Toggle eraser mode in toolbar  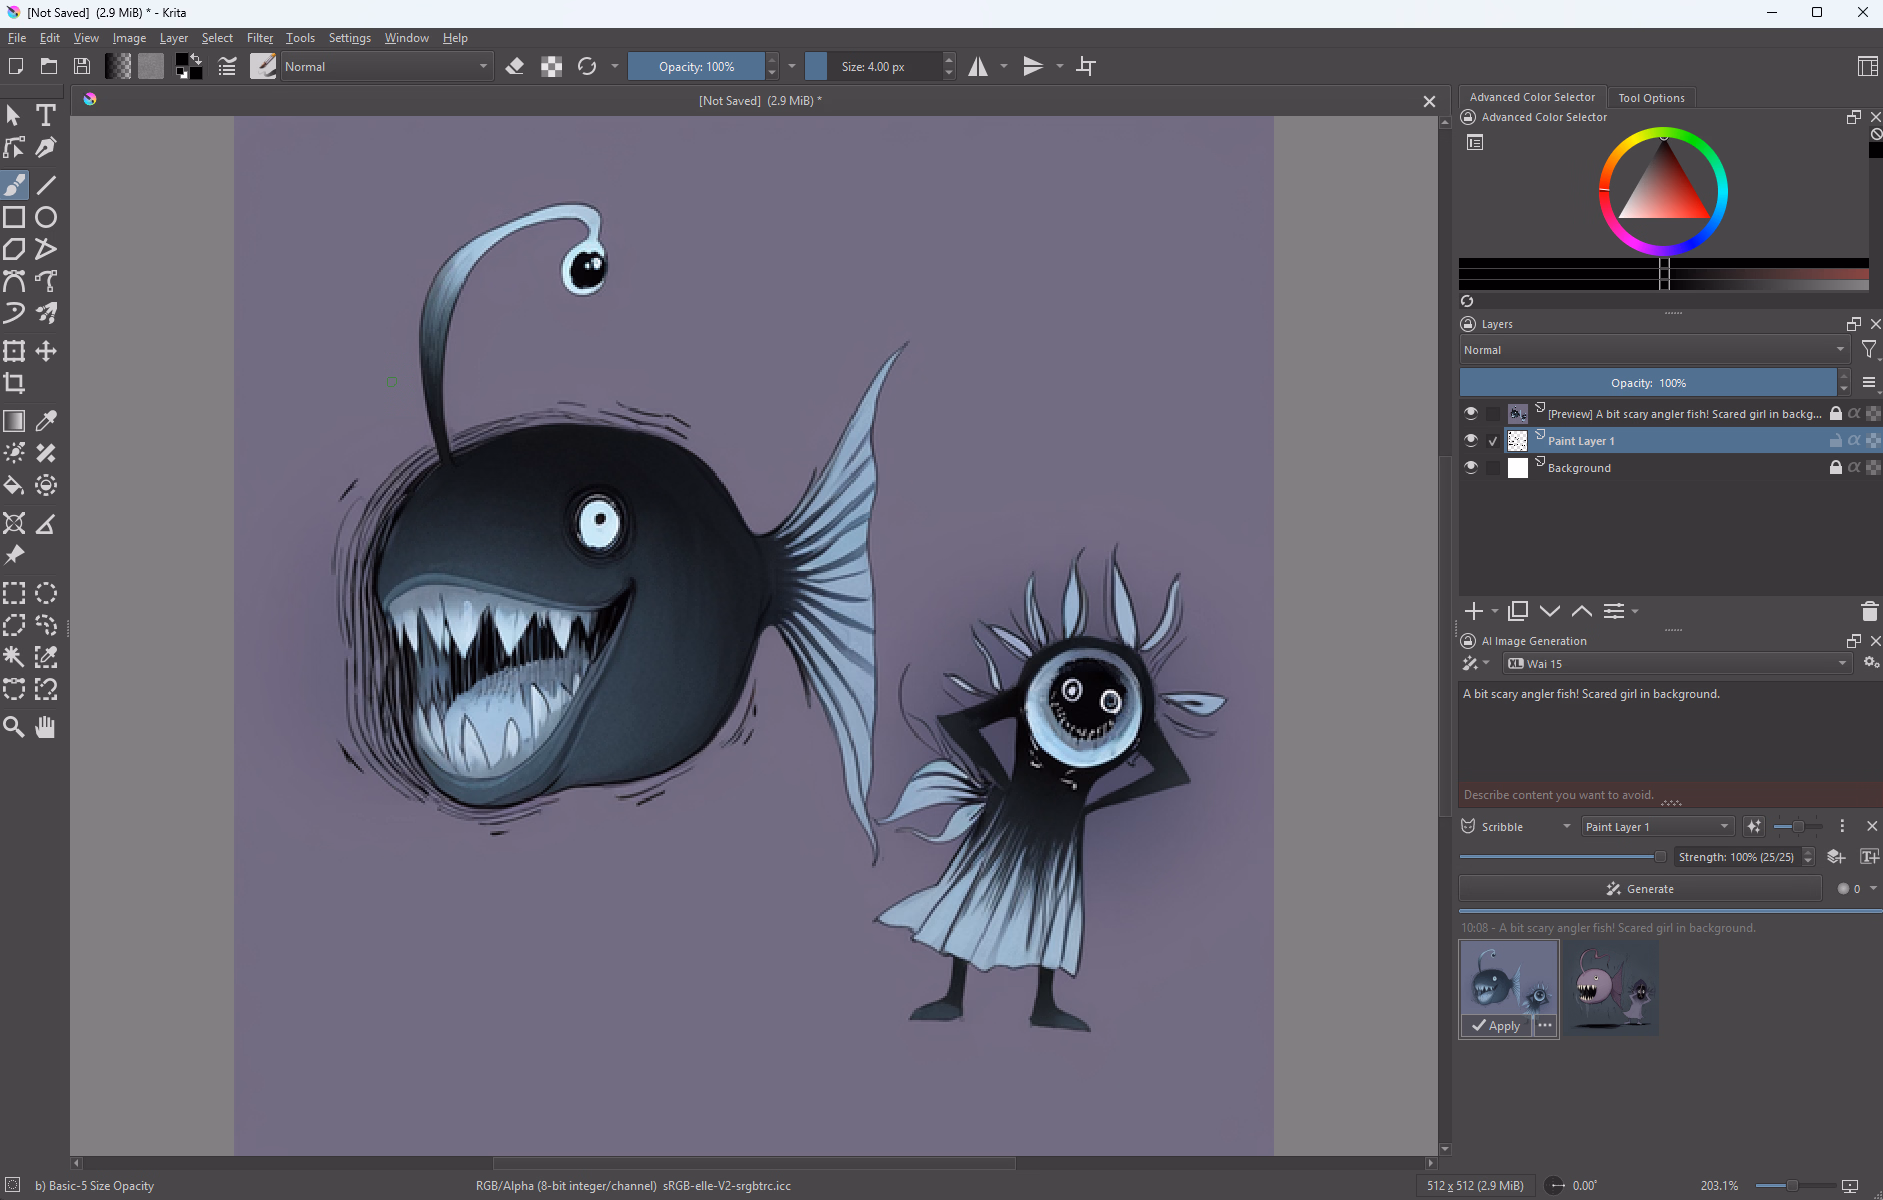click(515, 67)
